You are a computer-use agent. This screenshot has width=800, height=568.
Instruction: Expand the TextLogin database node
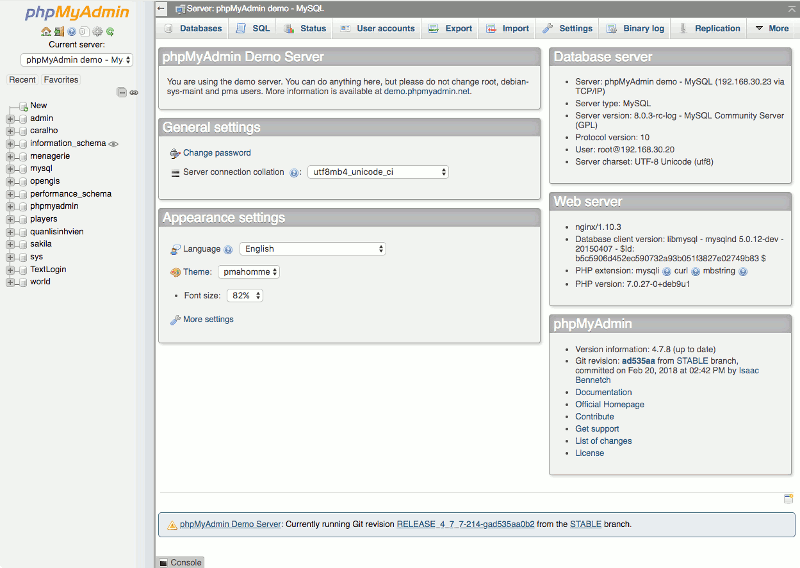point(10,269)
